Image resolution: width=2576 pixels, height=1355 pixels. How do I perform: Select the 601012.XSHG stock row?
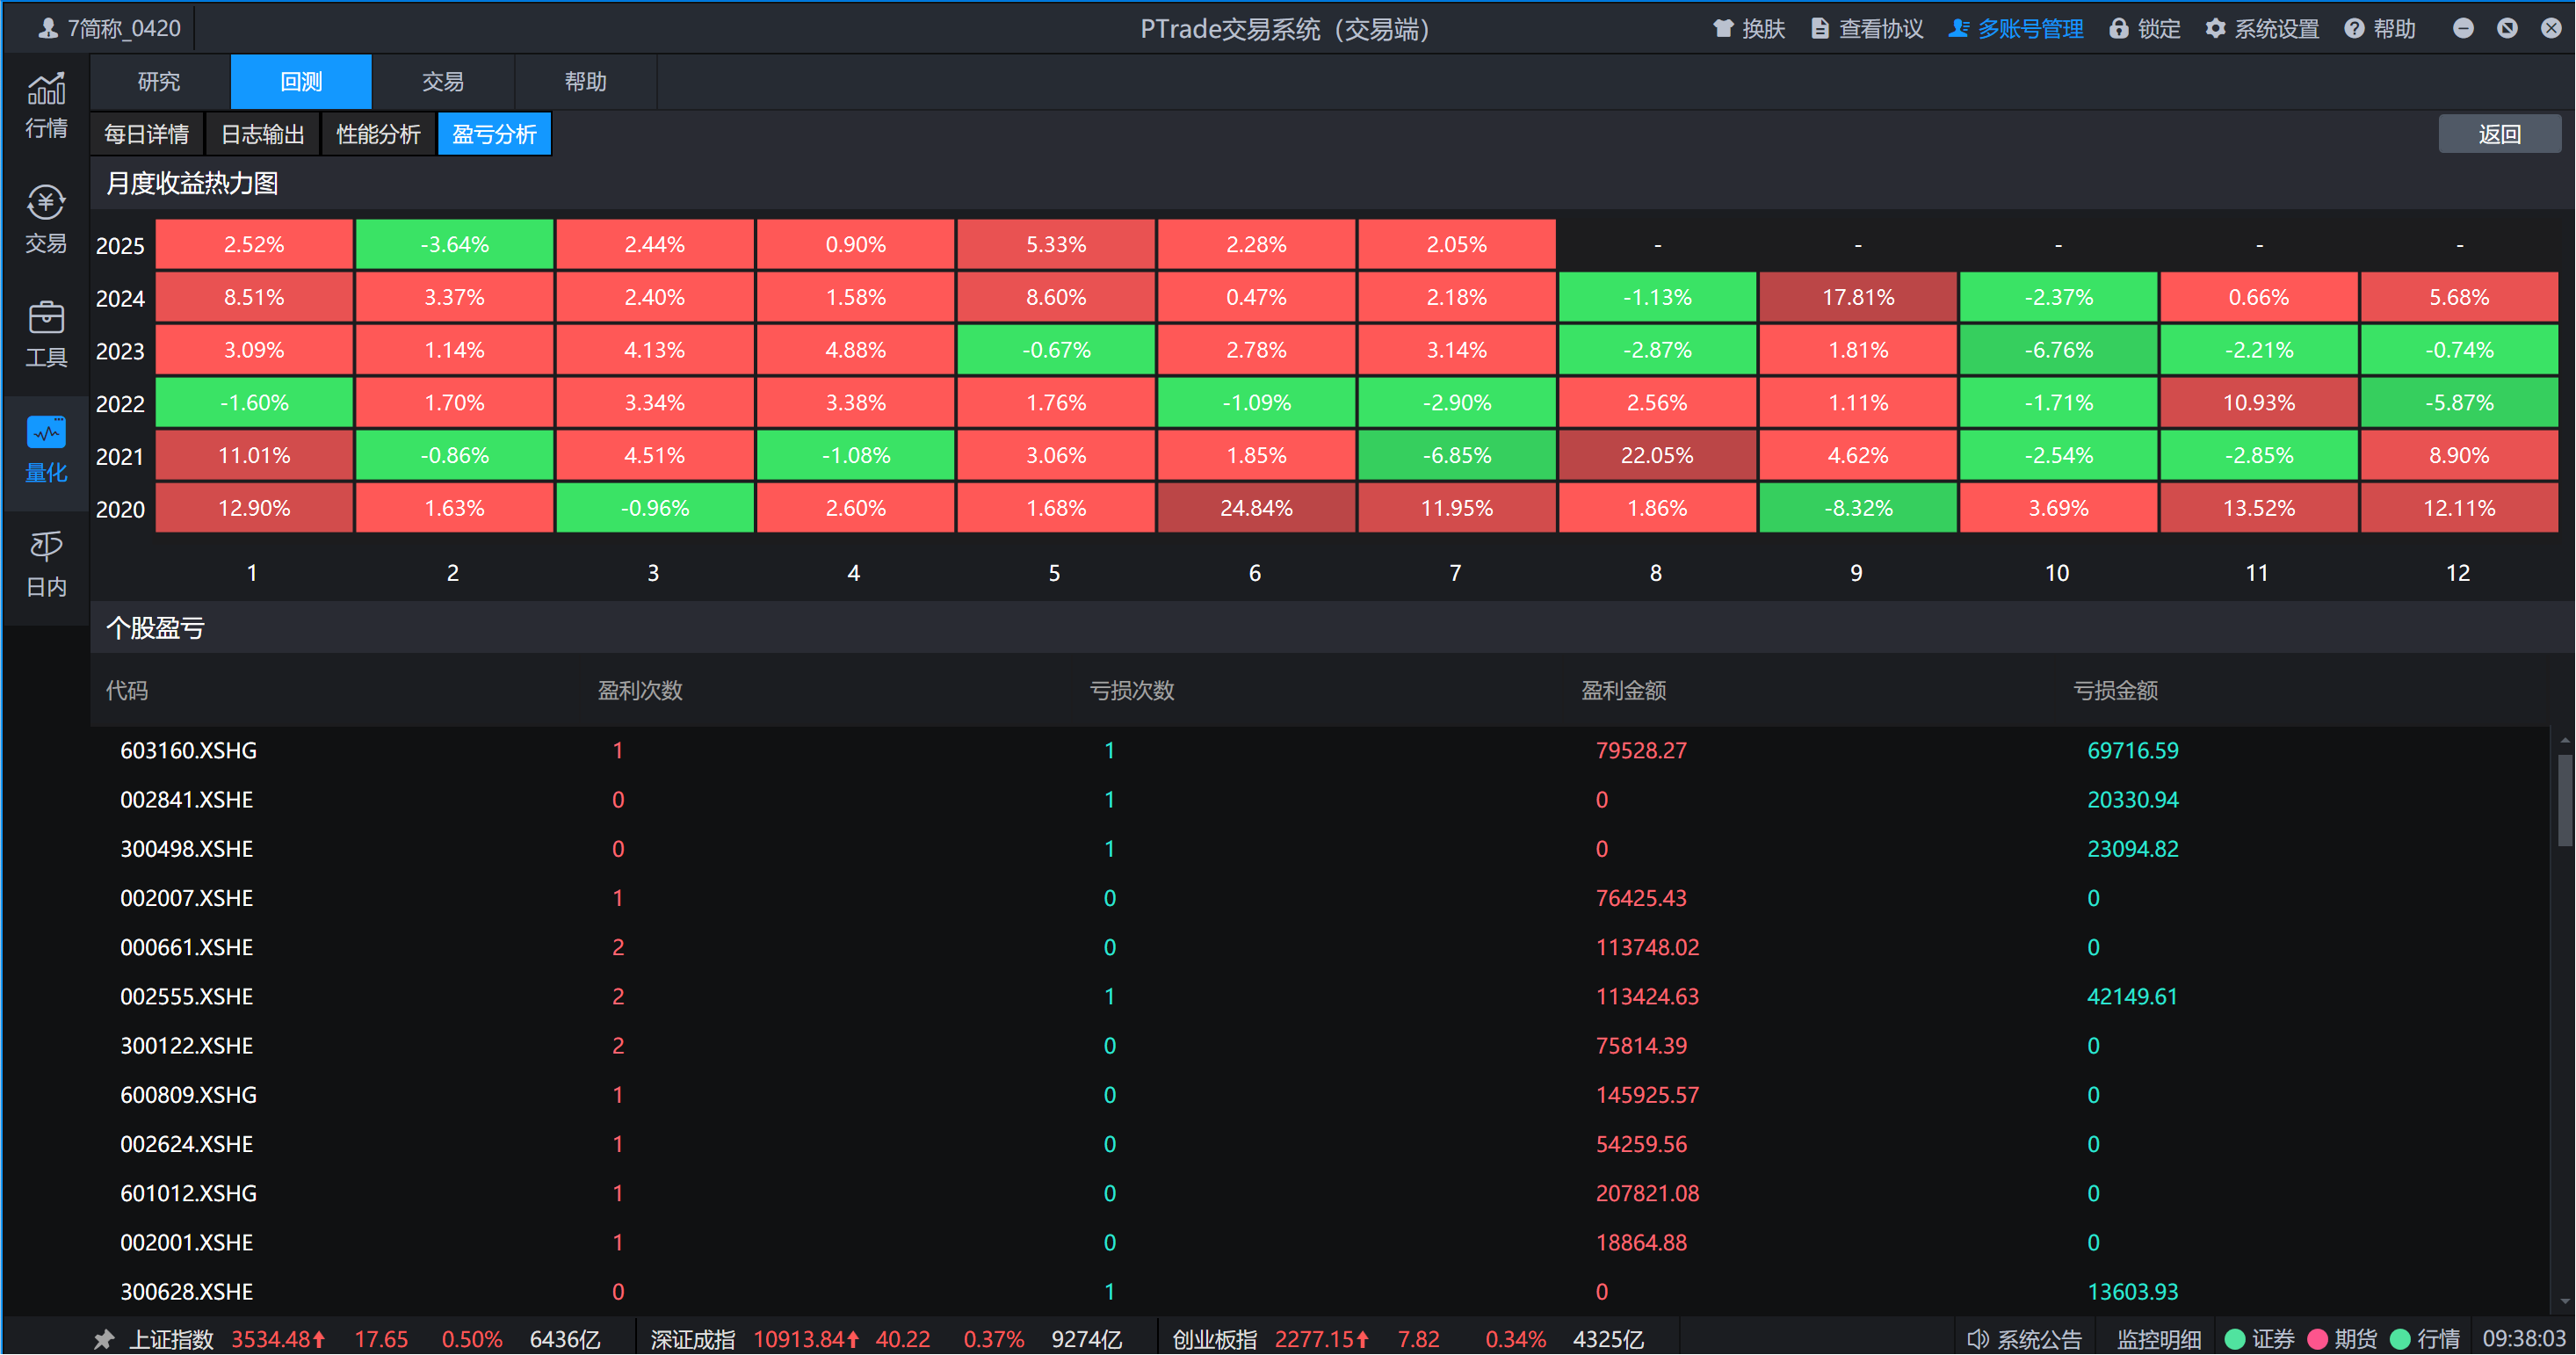[x=188, y=1193]
